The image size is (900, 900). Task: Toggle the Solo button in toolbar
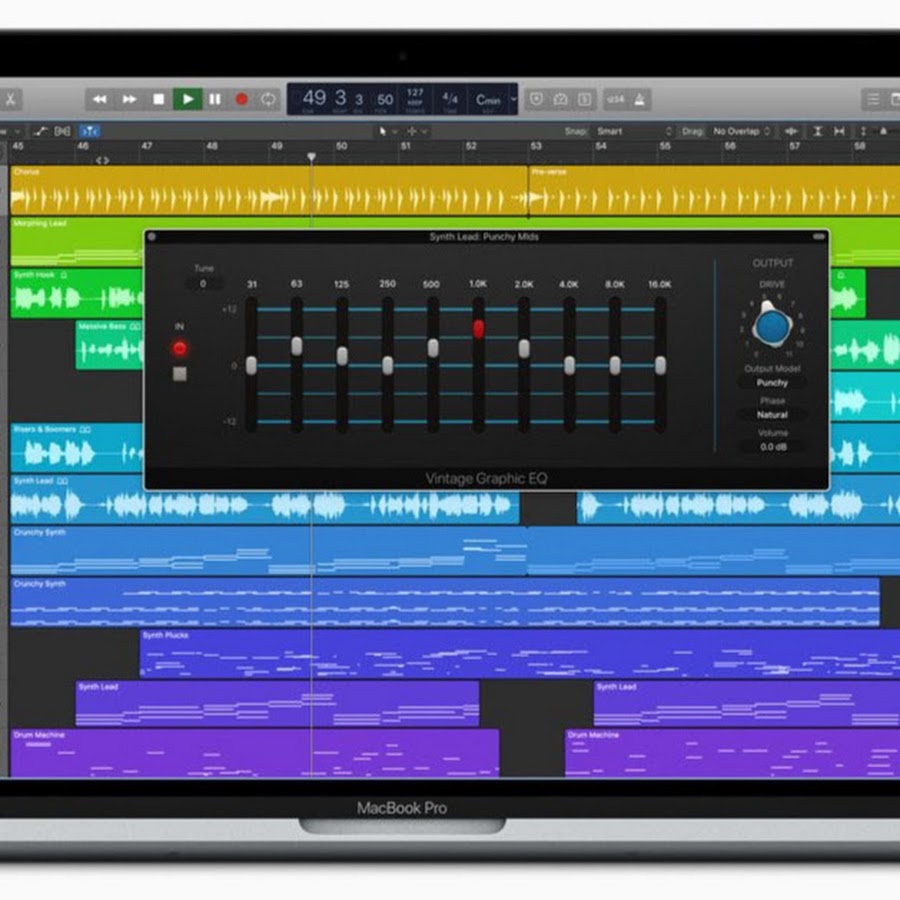(584, 99)
